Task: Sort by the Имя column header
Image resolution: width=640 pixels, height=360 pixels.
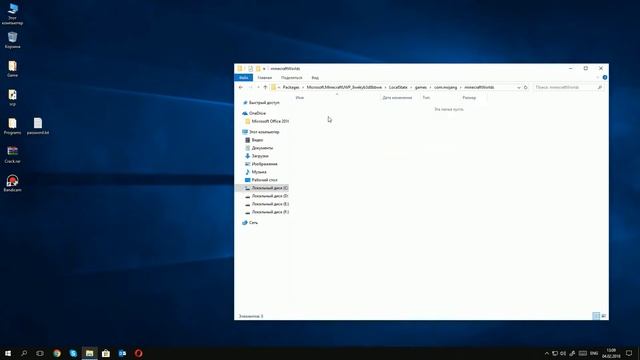Action: click(x=300, y=98)
